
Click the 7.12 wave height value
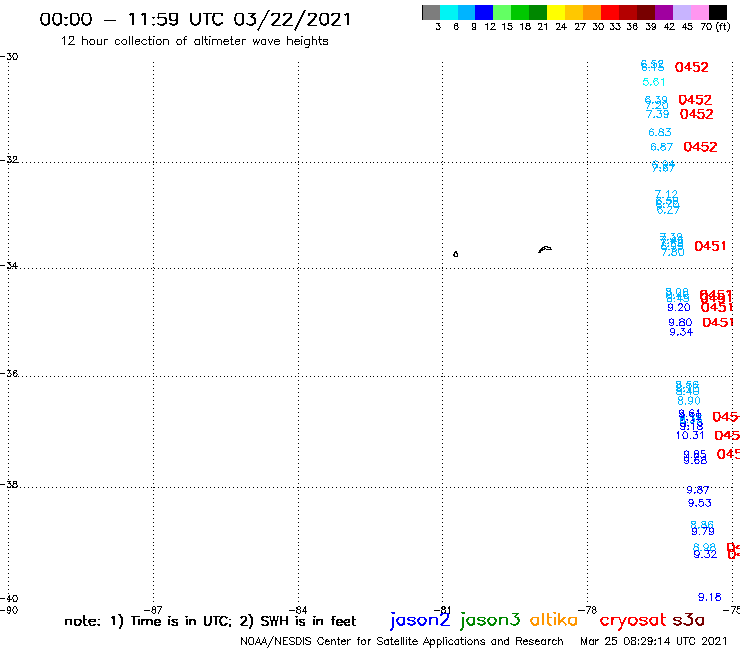(x=666, y=194)
